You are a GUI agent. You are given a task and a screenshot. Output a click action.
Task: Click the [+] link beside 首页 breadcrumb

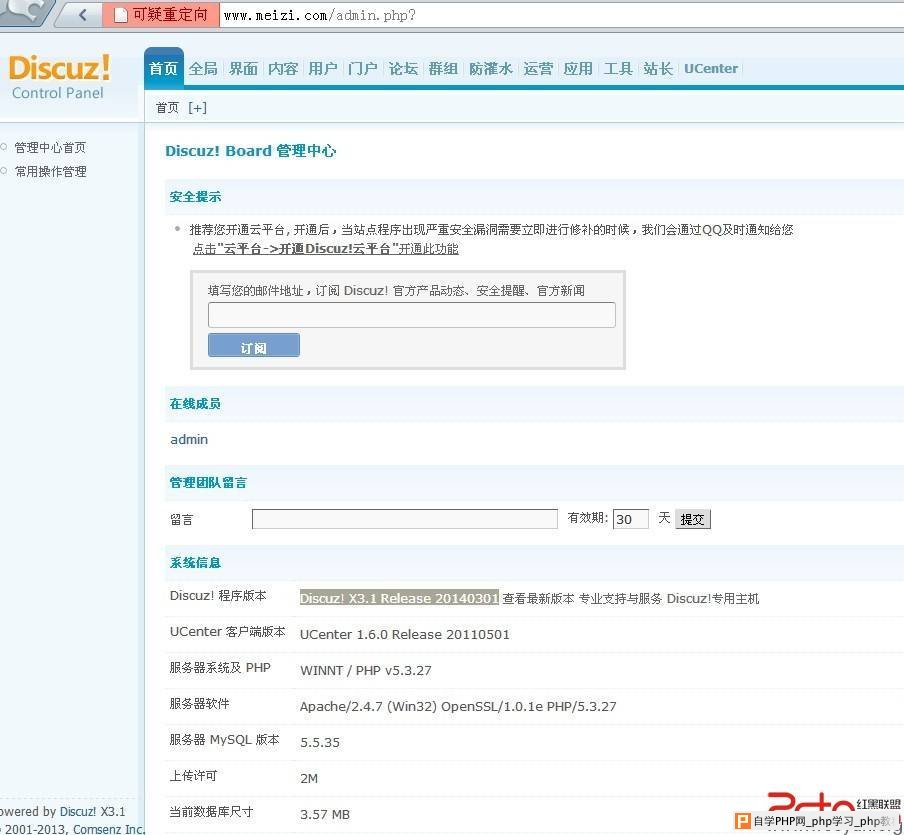point(197,108)
